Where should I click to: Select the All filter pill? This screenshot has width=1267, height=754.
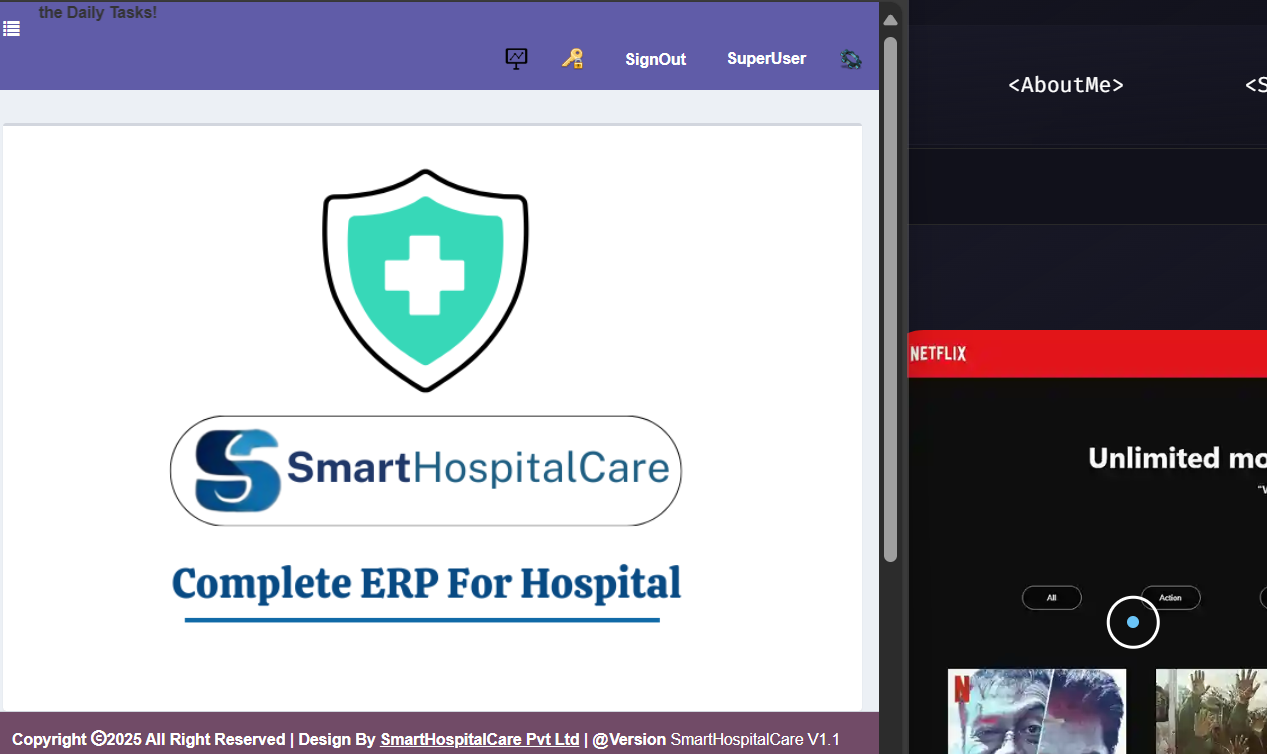(1052, 598)
